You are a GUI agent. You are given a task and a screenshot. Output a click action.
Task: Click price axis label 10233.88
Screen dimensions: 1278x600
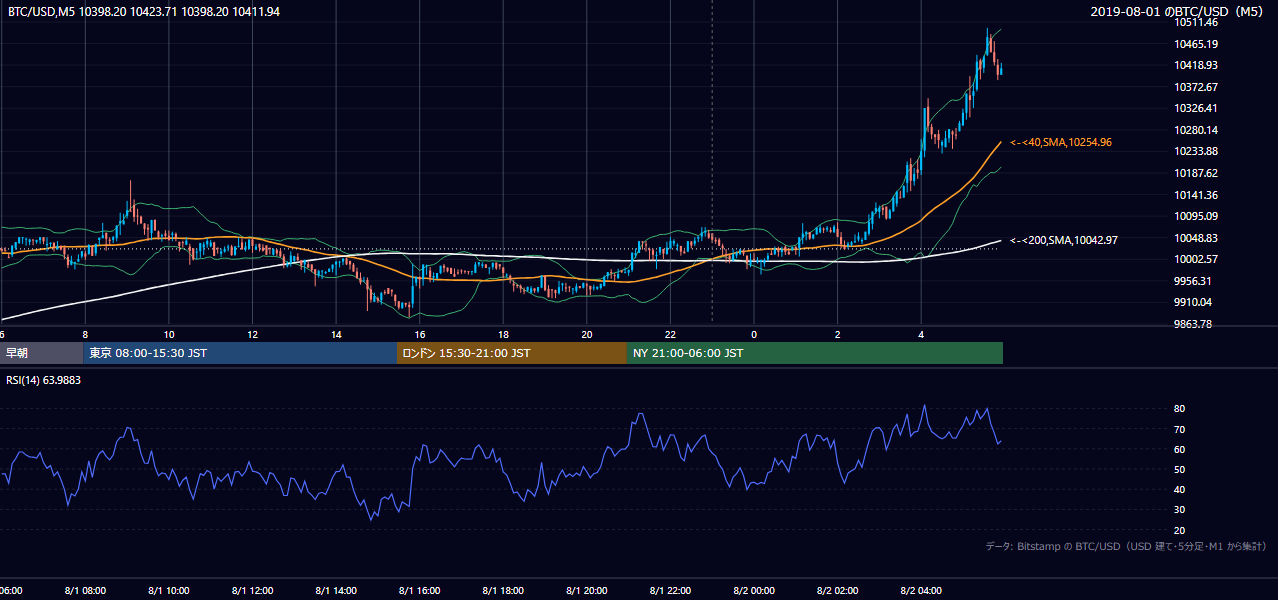(1195, 151)
